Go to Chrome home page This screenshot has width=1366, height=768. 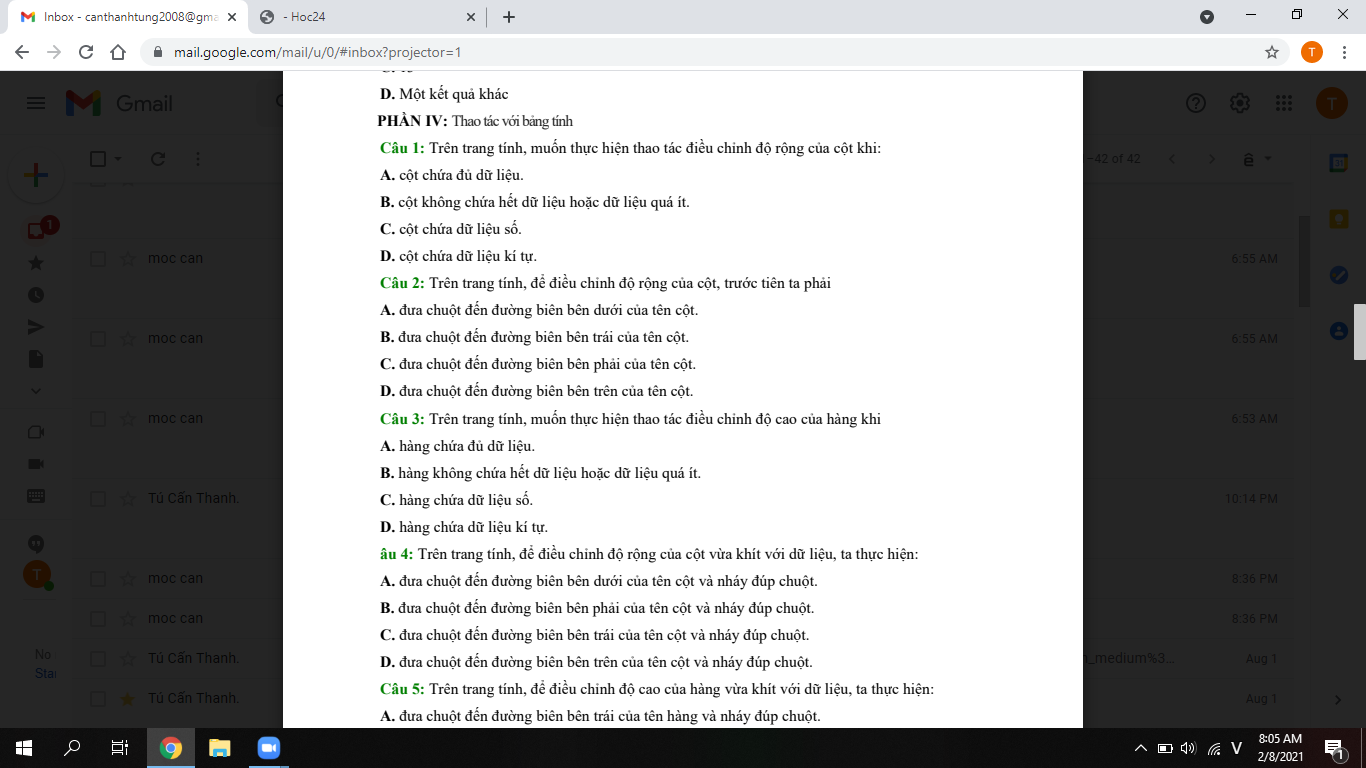coord(118,52)
